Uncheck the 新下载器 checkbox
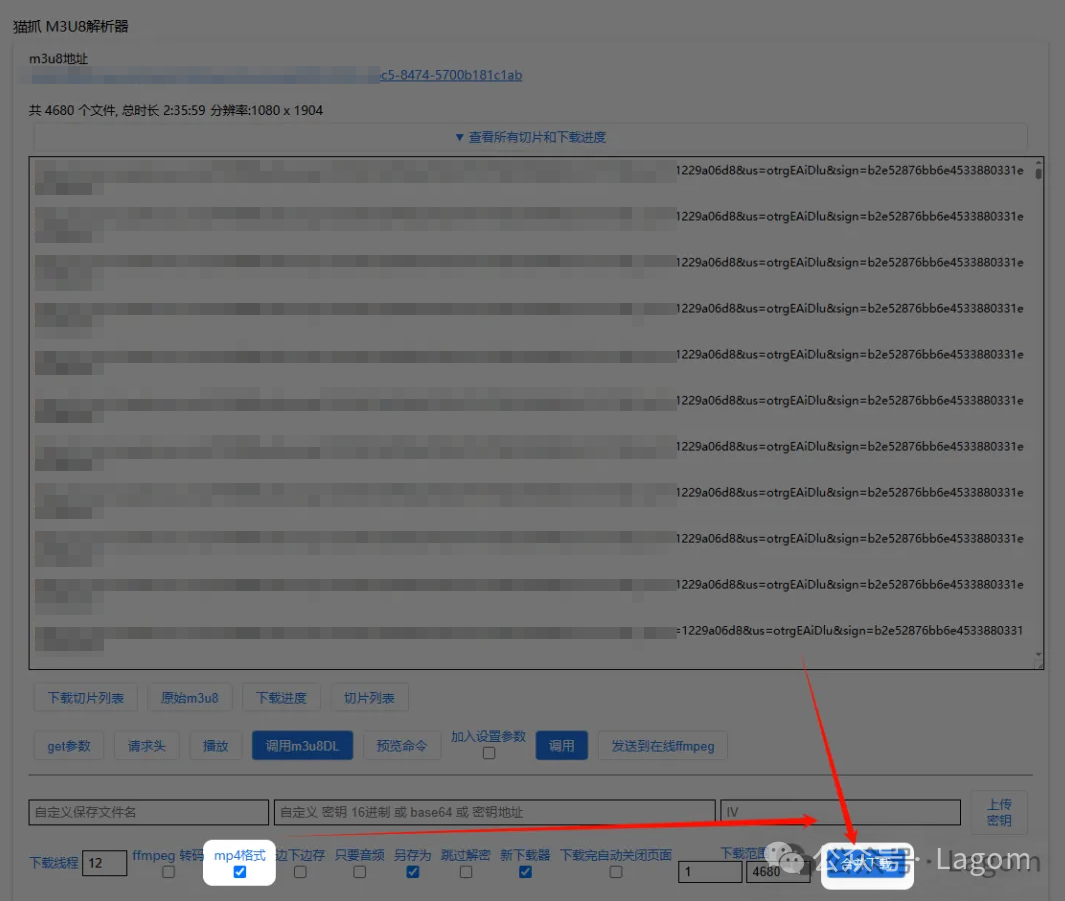 coord(526,872)
